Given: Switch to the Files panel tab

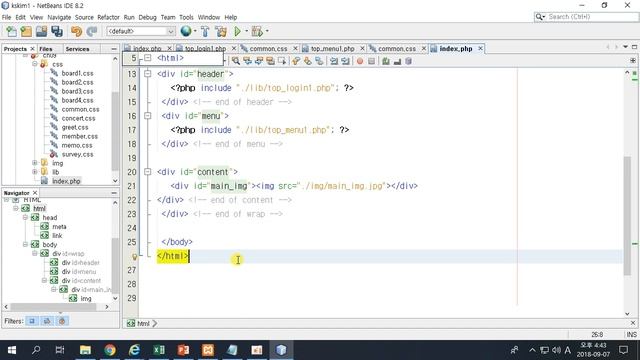Looking at the screenshot, I should tap(46, 49).
